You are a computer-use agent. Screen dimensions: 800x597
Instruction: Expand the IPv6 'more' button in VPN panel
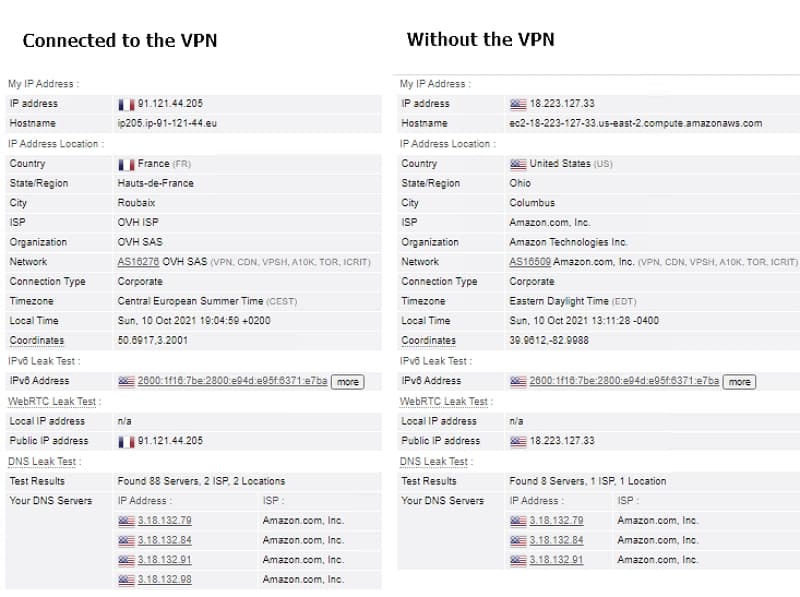(347, 382)
